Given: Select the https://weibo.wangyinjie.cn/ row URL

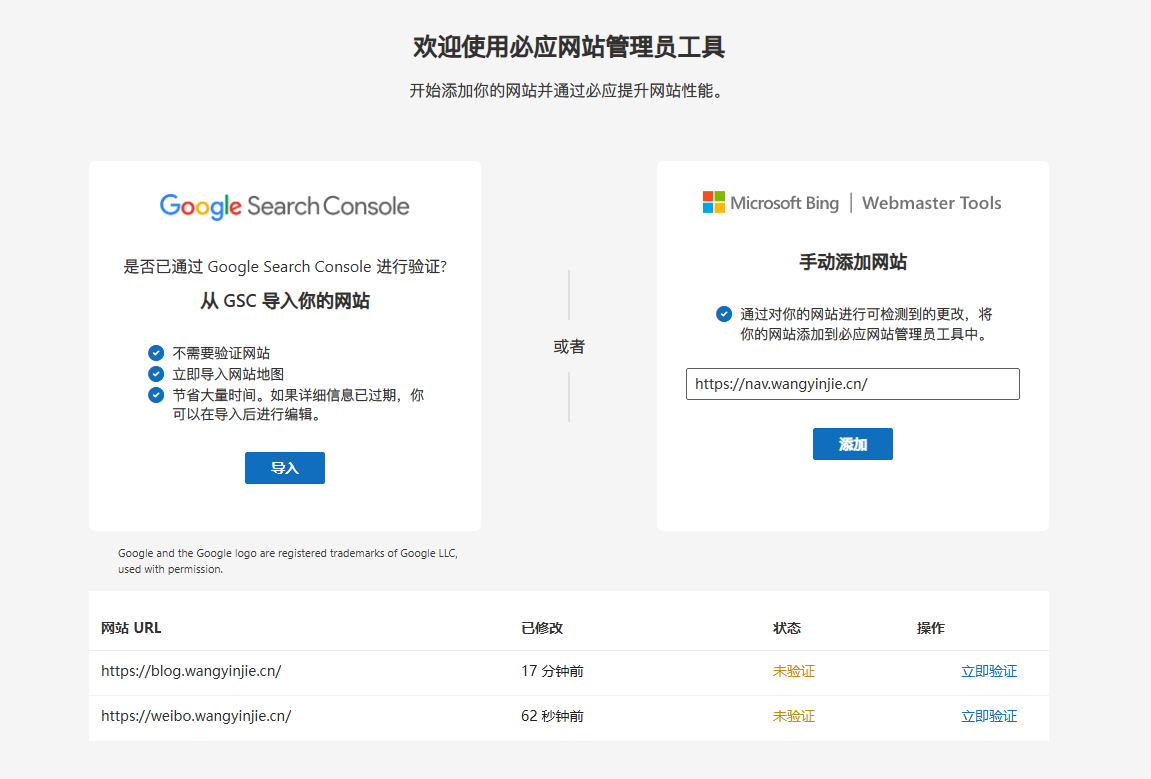Looking at the screenshot, I should [x=196, y=717].
